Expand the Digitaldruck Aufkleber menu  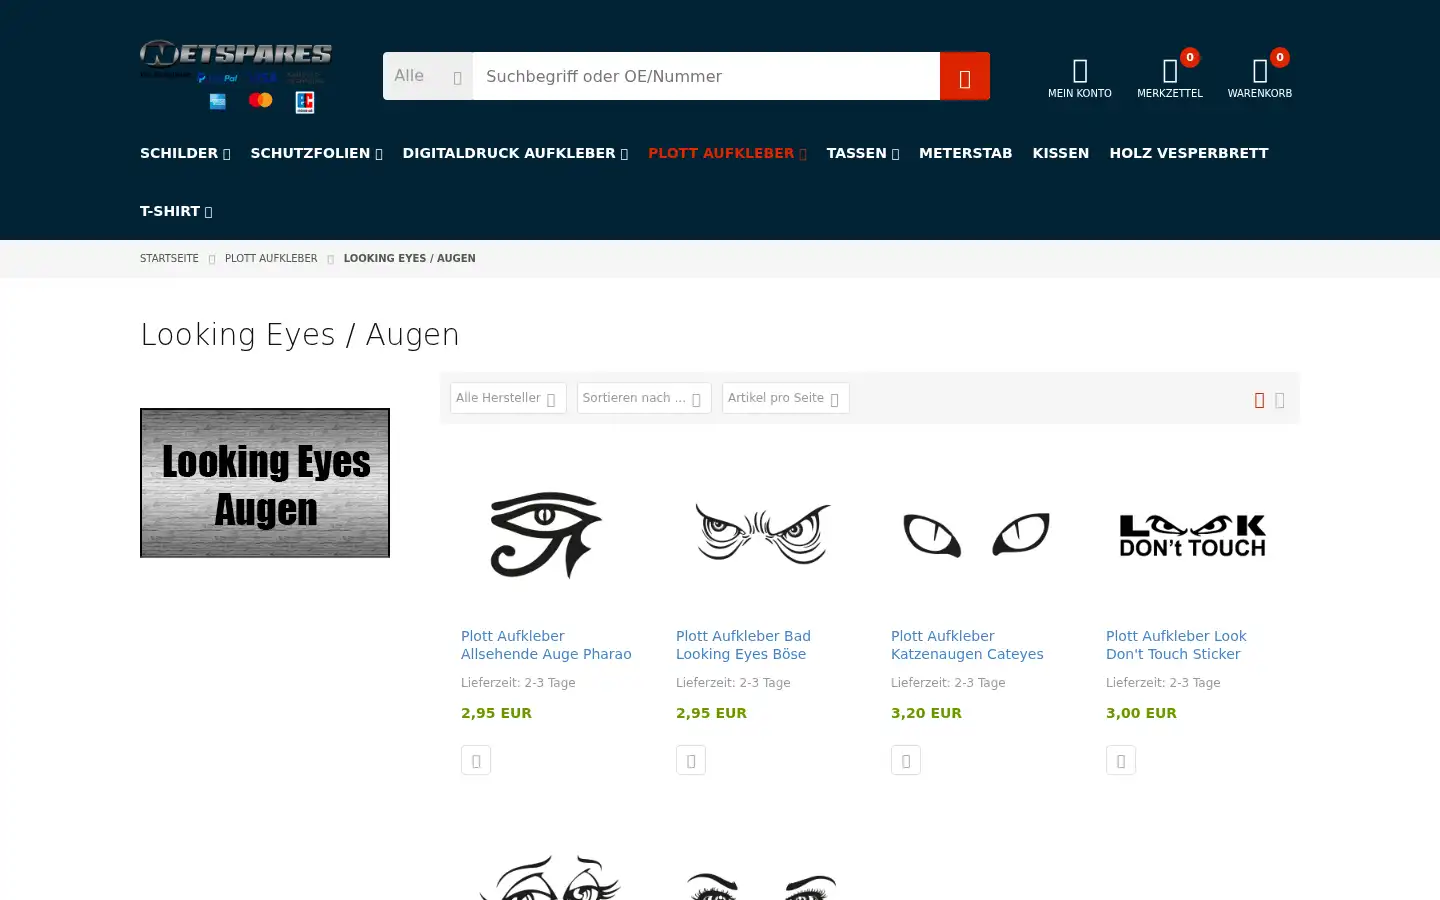pos(515,153)
